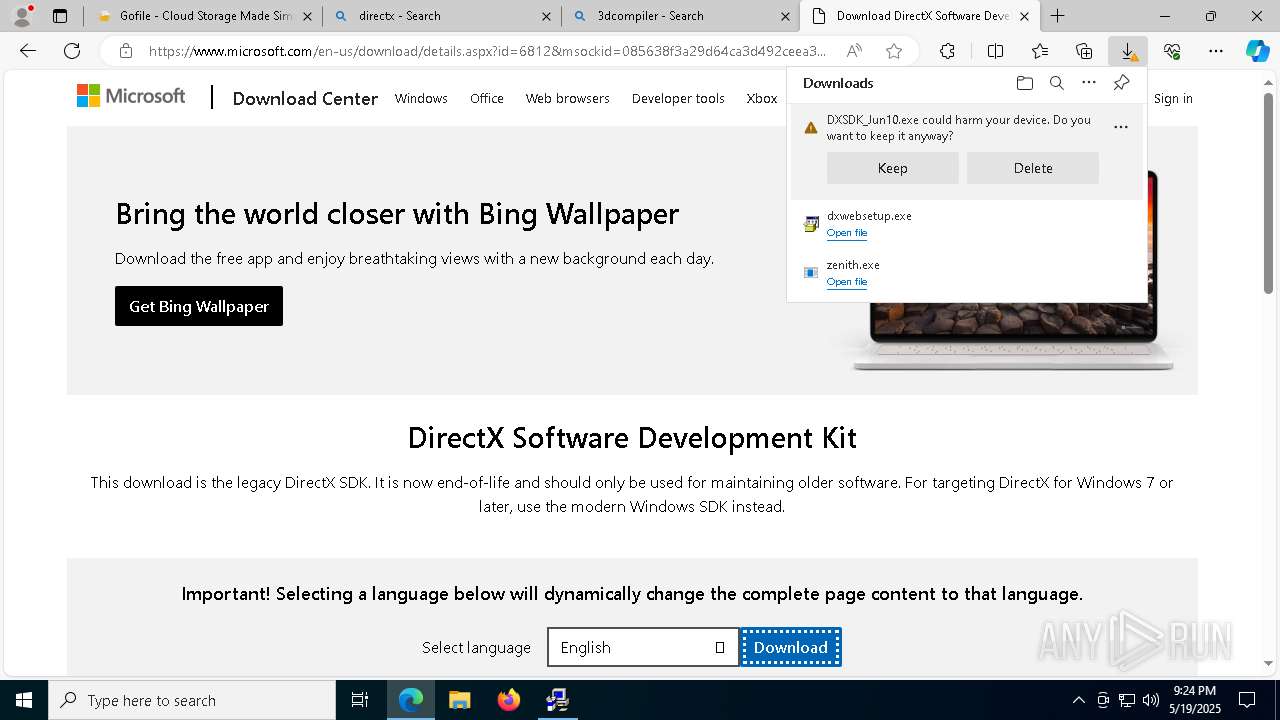Click the address bar URL field
The width and height of the screenshot is (1280, 720).
point(487,51)
